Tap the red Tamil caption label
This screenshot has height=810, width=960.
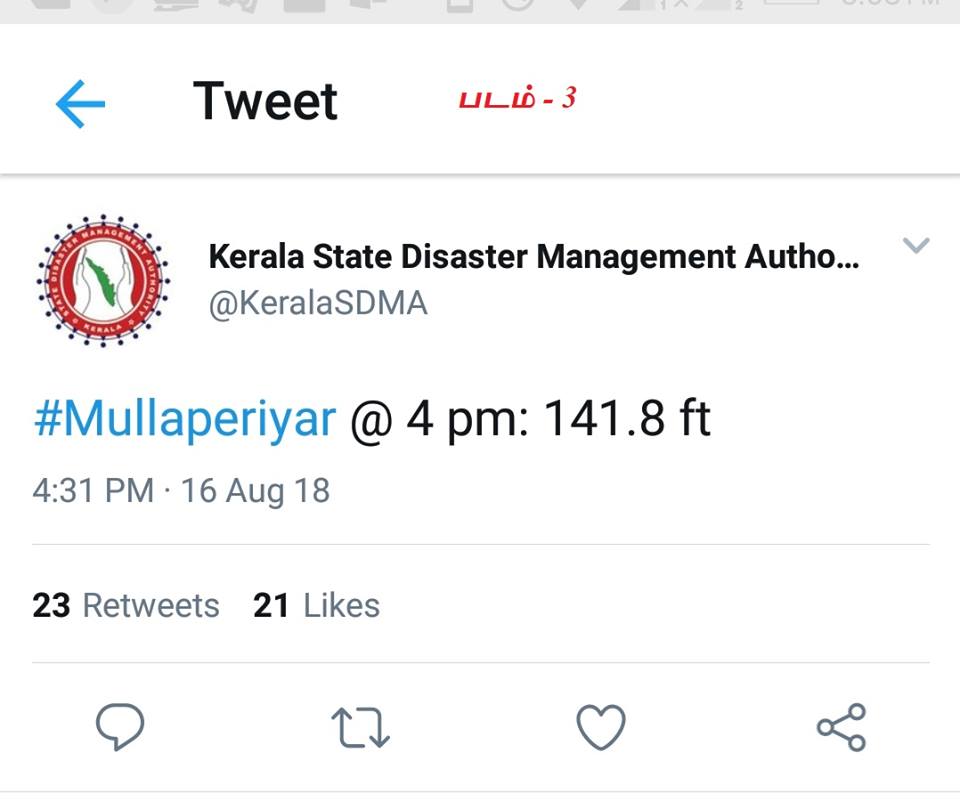pos(517,98)
